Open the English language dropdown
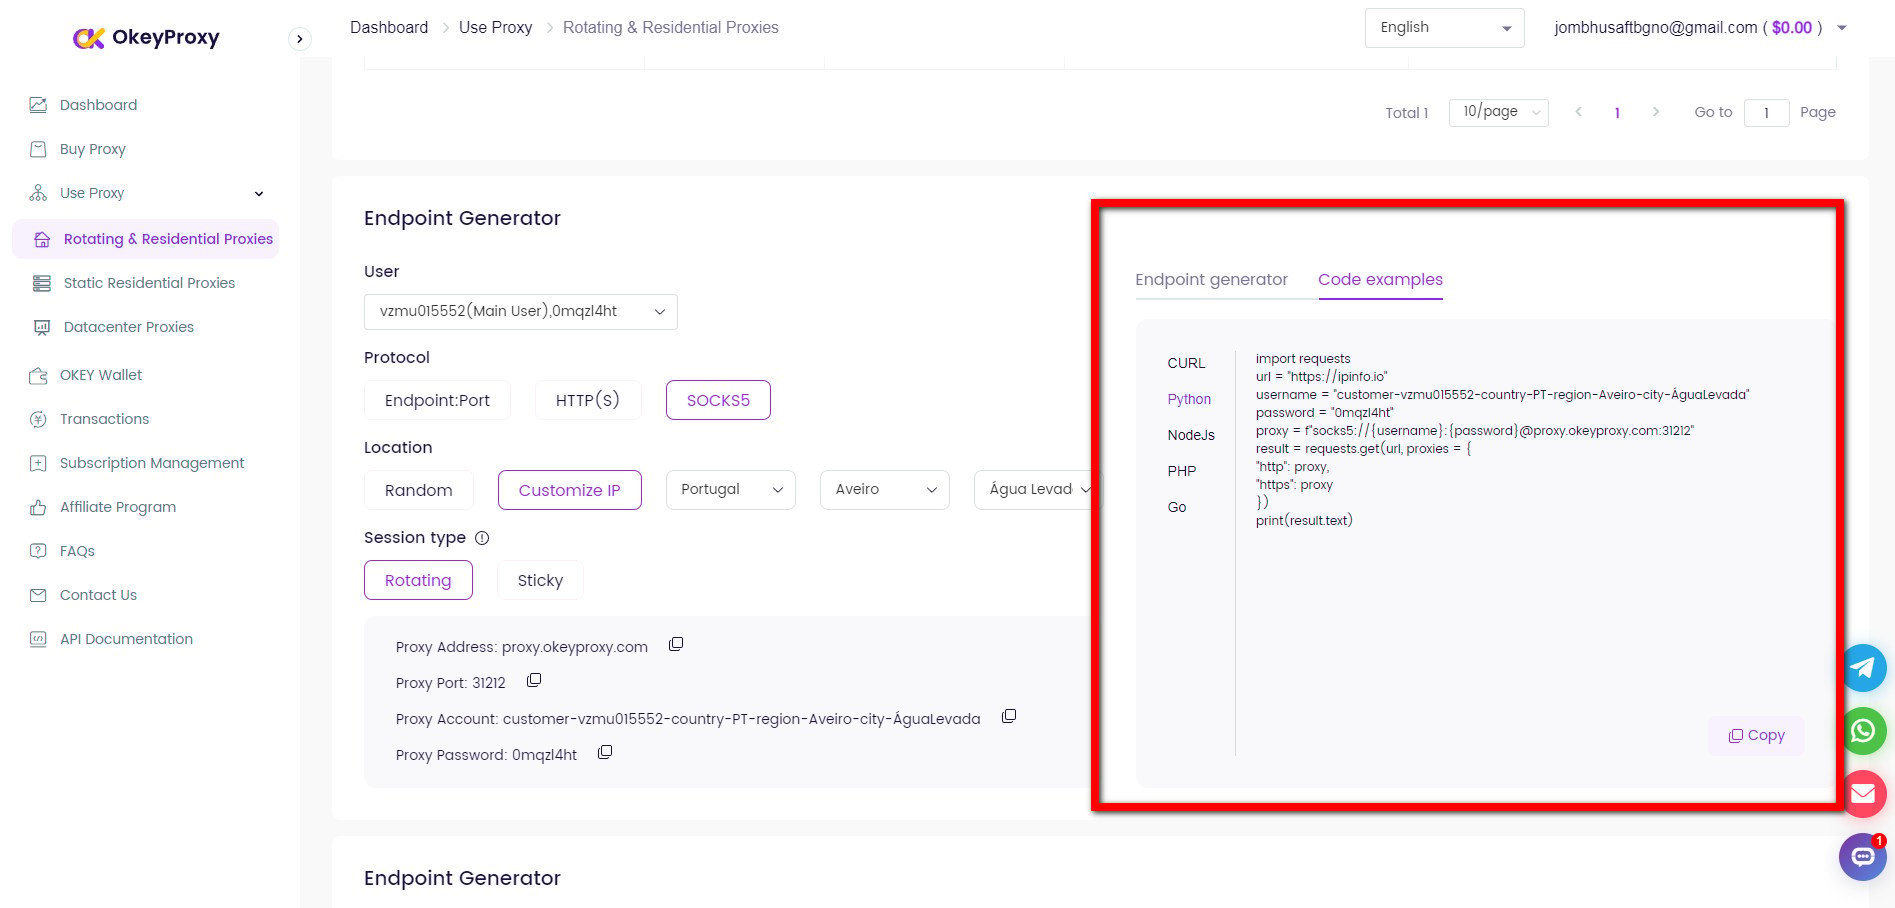 click(x=1444, y=27)
